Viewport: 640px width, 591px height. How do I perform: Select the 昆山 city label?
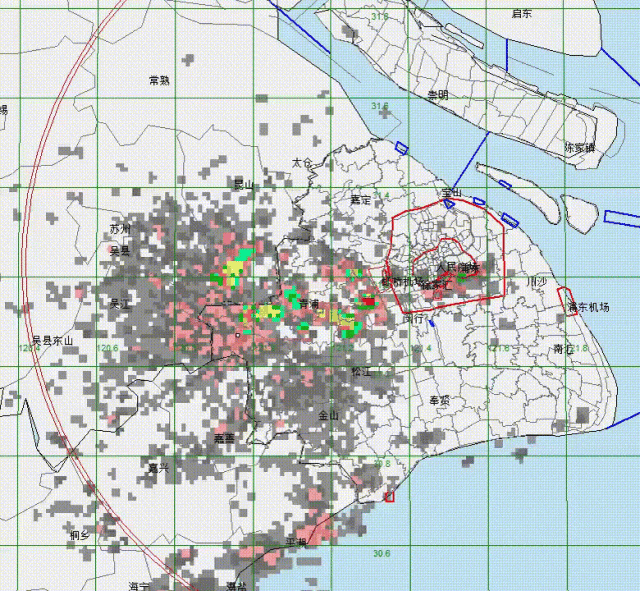coord(244,184)
